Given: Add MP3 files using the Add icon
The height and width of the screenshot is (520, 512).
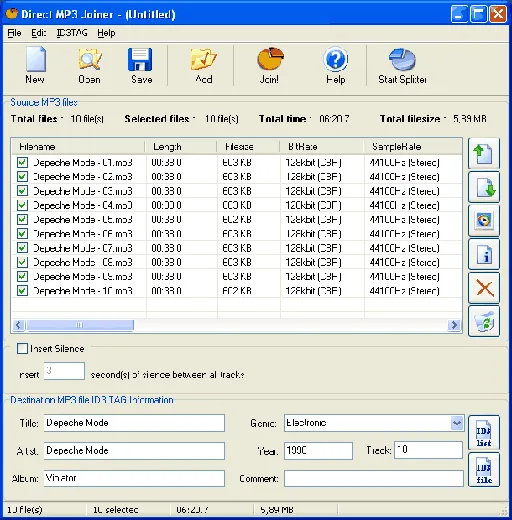Looking at the screenshot, I should tap(203, 65).
